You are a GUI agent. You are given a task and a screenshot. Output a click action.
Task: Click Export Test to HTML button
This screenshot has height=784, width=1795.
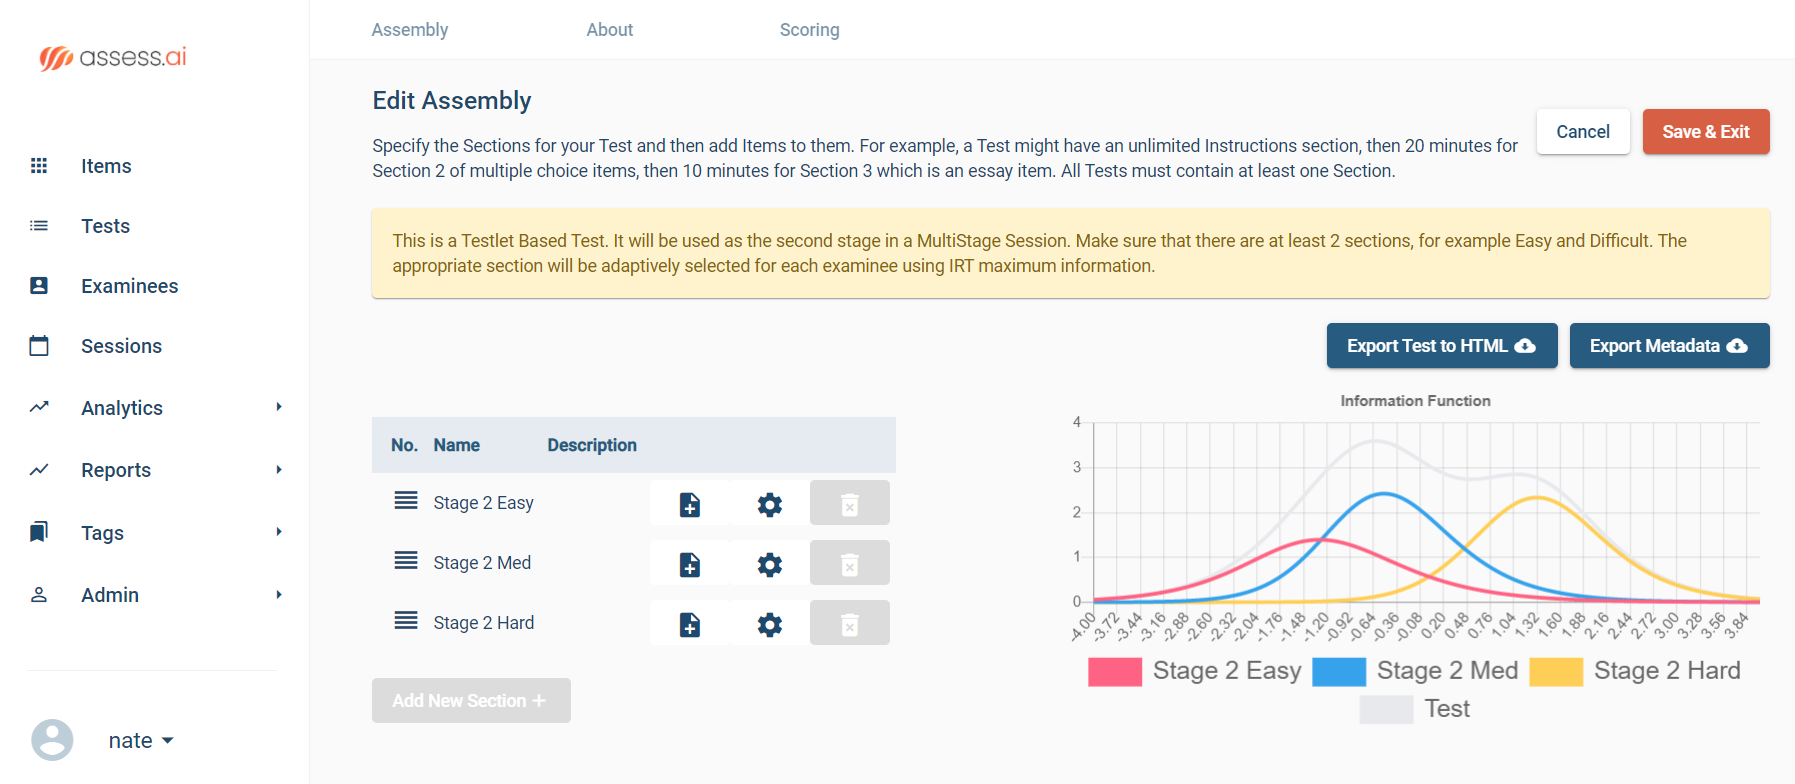[x=1441, y=346]
